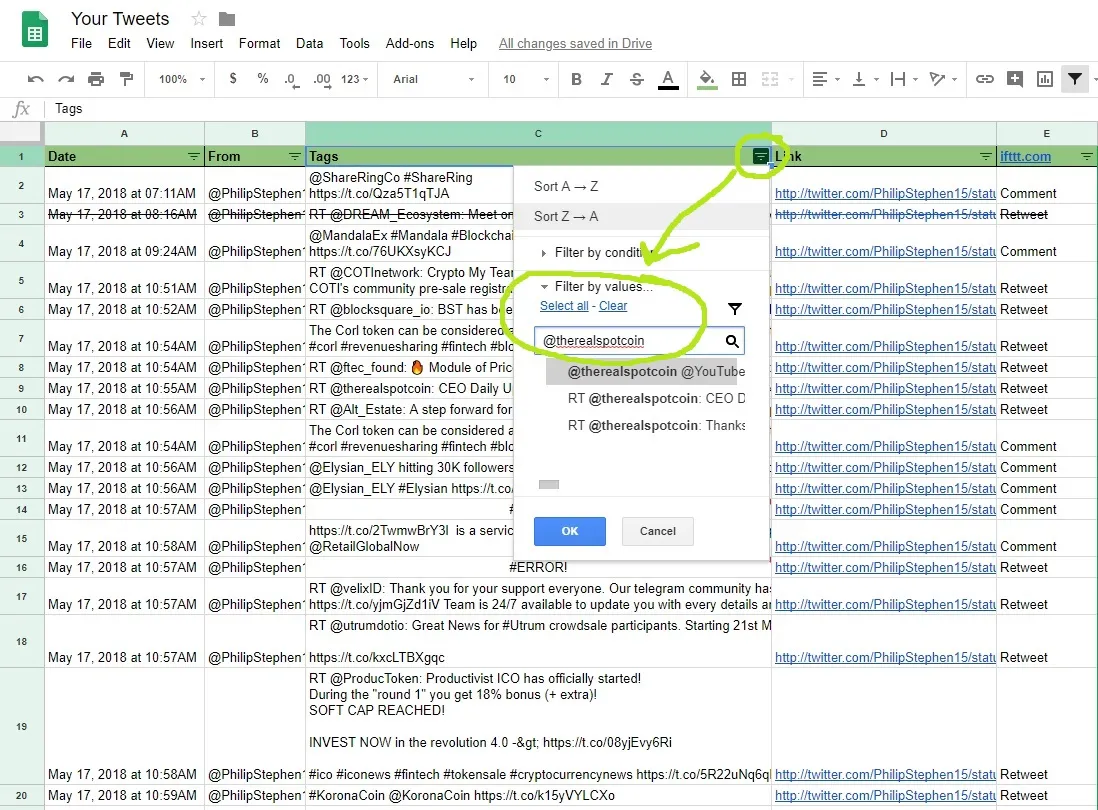Toggle bold formatting

point(576,79)
